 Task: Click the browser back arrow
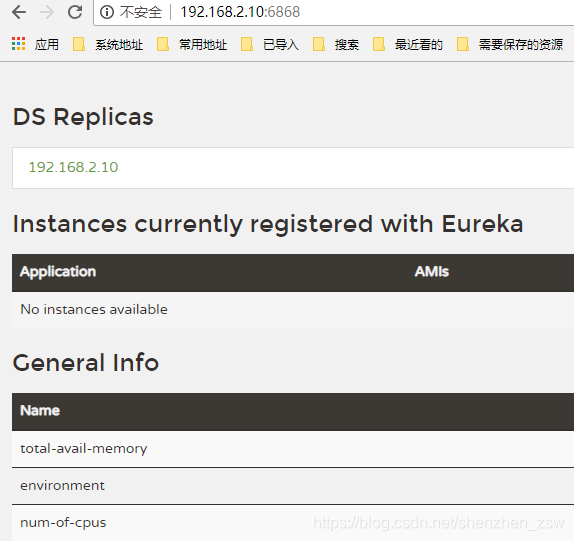point(19,12)
